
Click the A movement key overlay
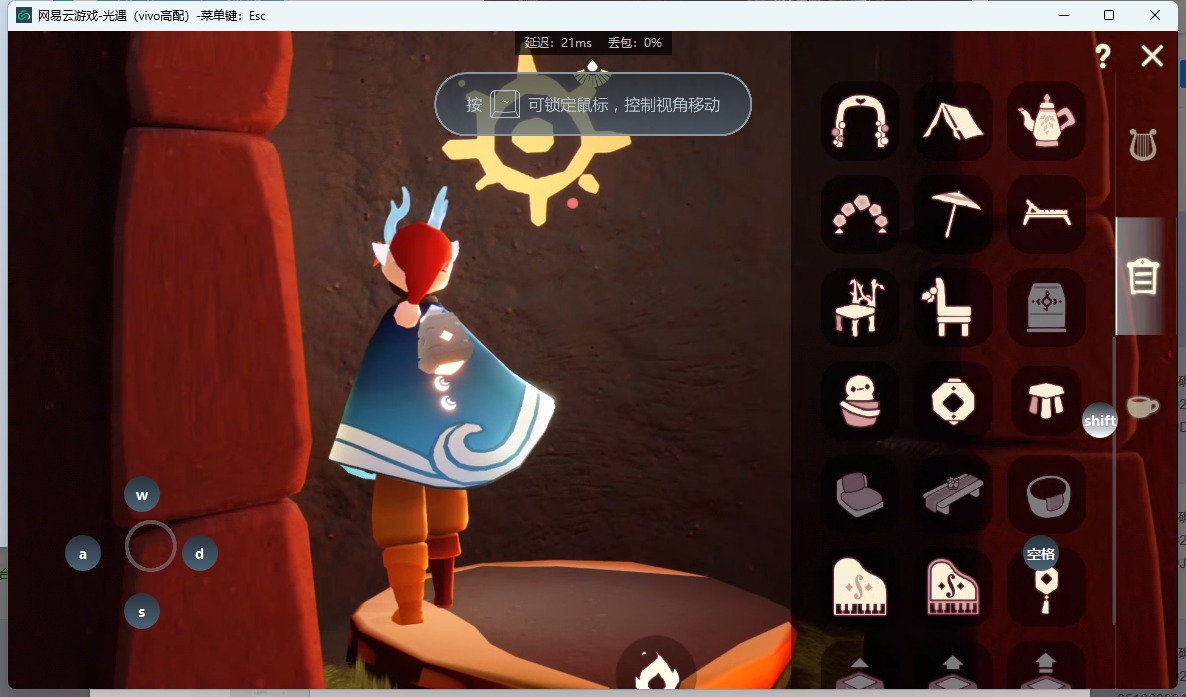click(83, 553)
